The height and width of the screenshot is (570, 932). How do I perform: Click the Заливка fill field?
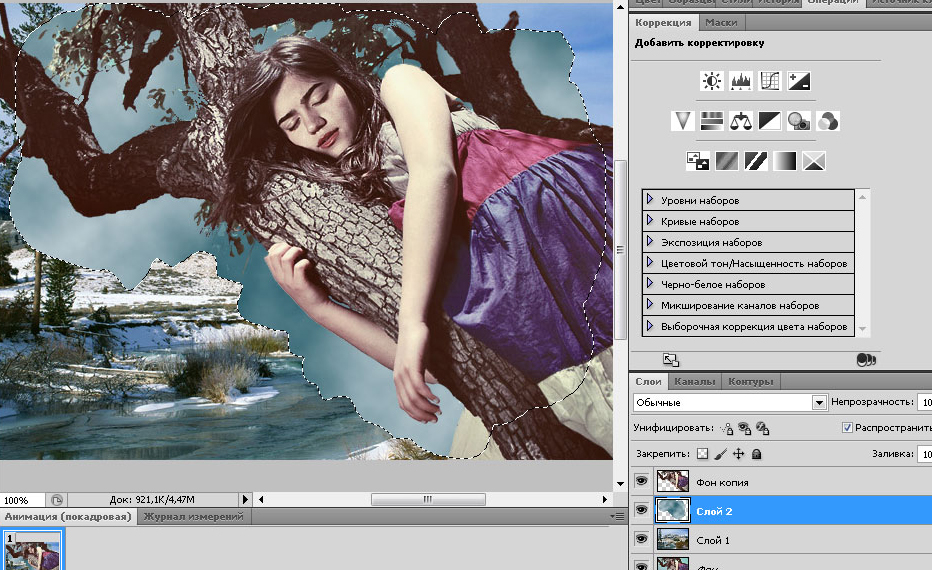click(x=925, y=454)
